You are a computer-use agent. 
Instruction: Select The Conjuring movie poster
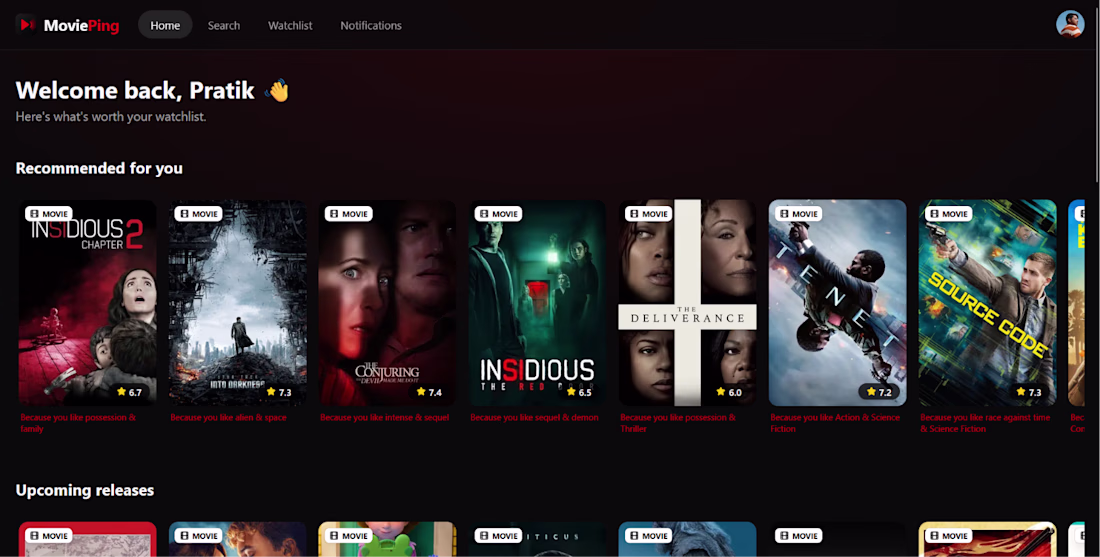click(x=387, y=303)
